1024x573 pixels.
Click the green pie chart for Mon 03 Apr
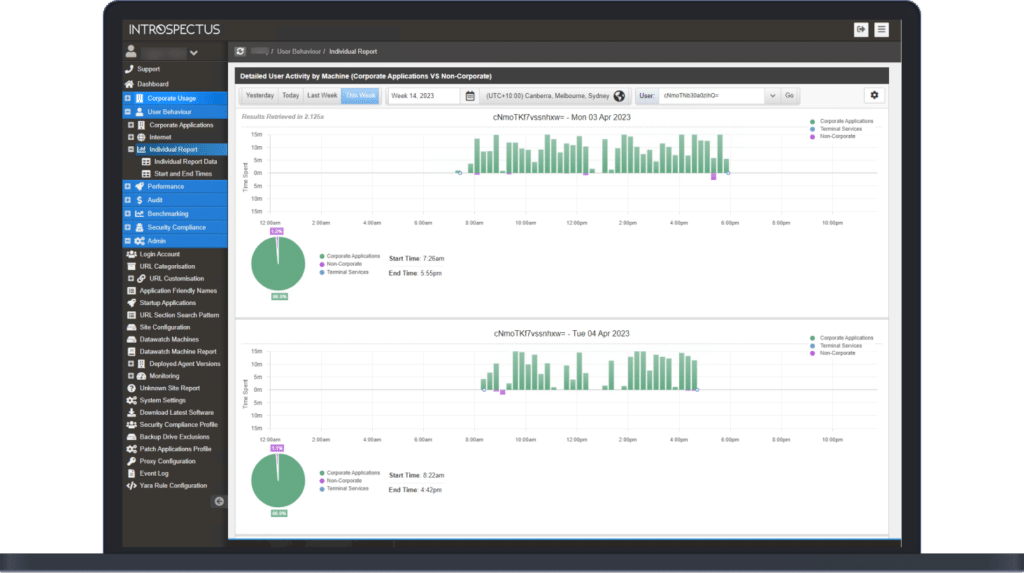(x=277, y=265)
